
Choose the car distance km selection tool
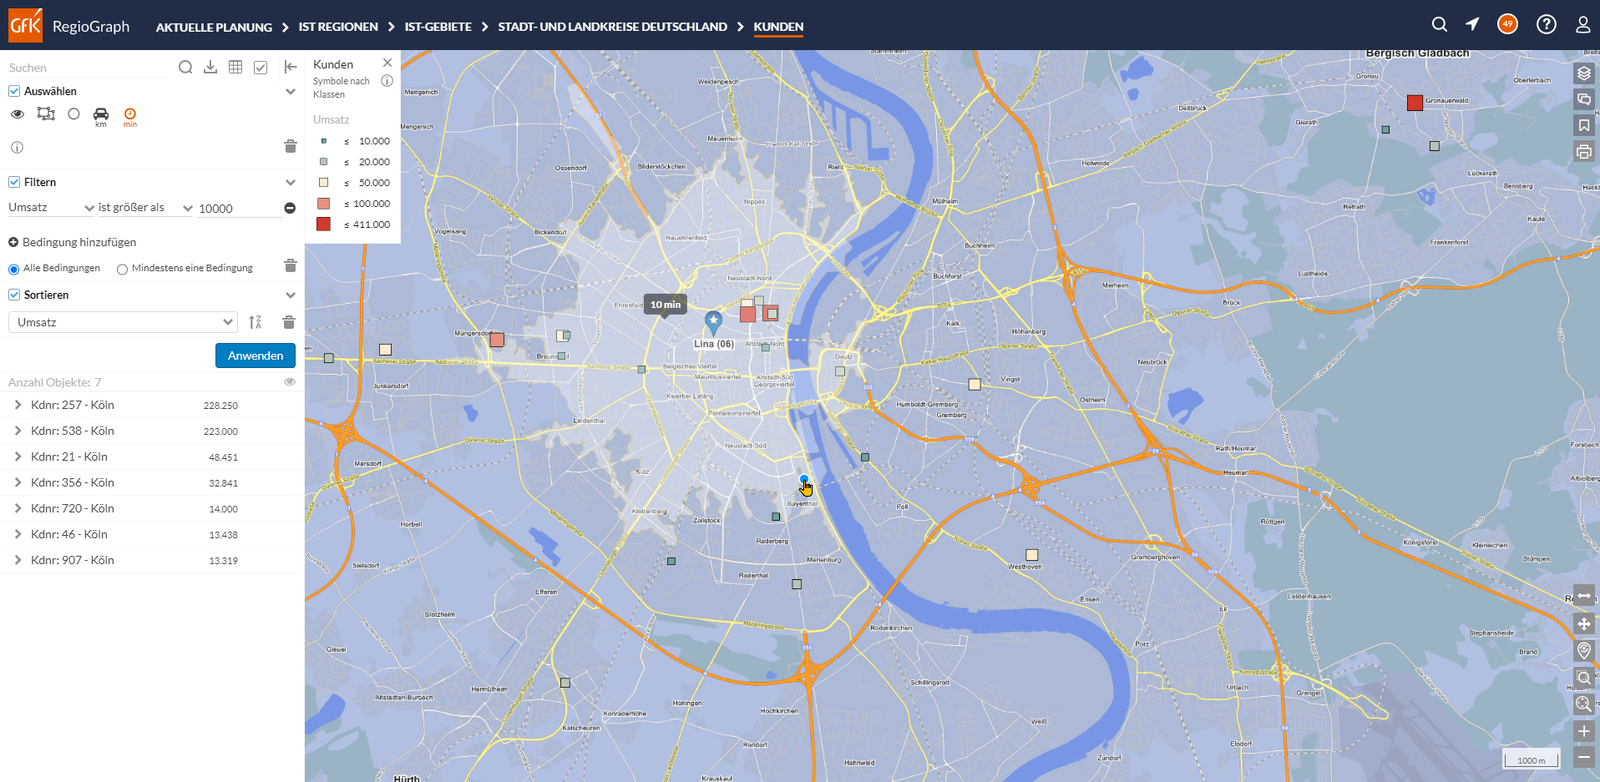[101, 116]
